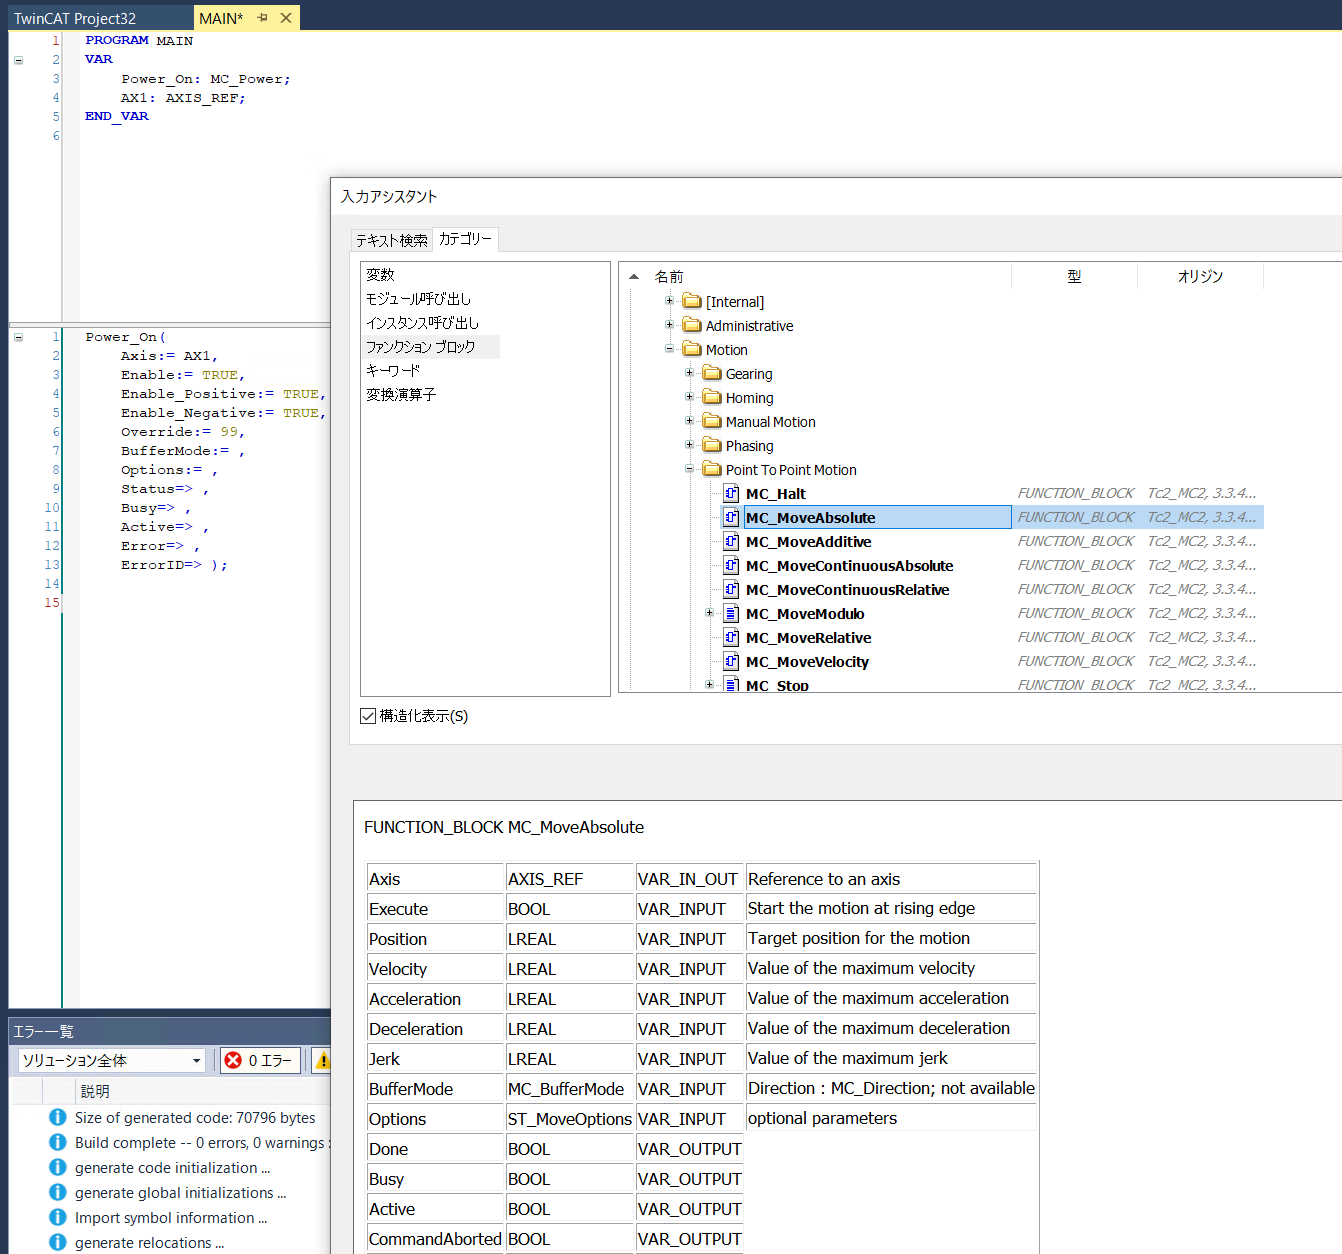Screen dimensions: 1342x1254
Task: Click the MC_MoveVelocity function block icon
Action: click(x=731, y=661)
